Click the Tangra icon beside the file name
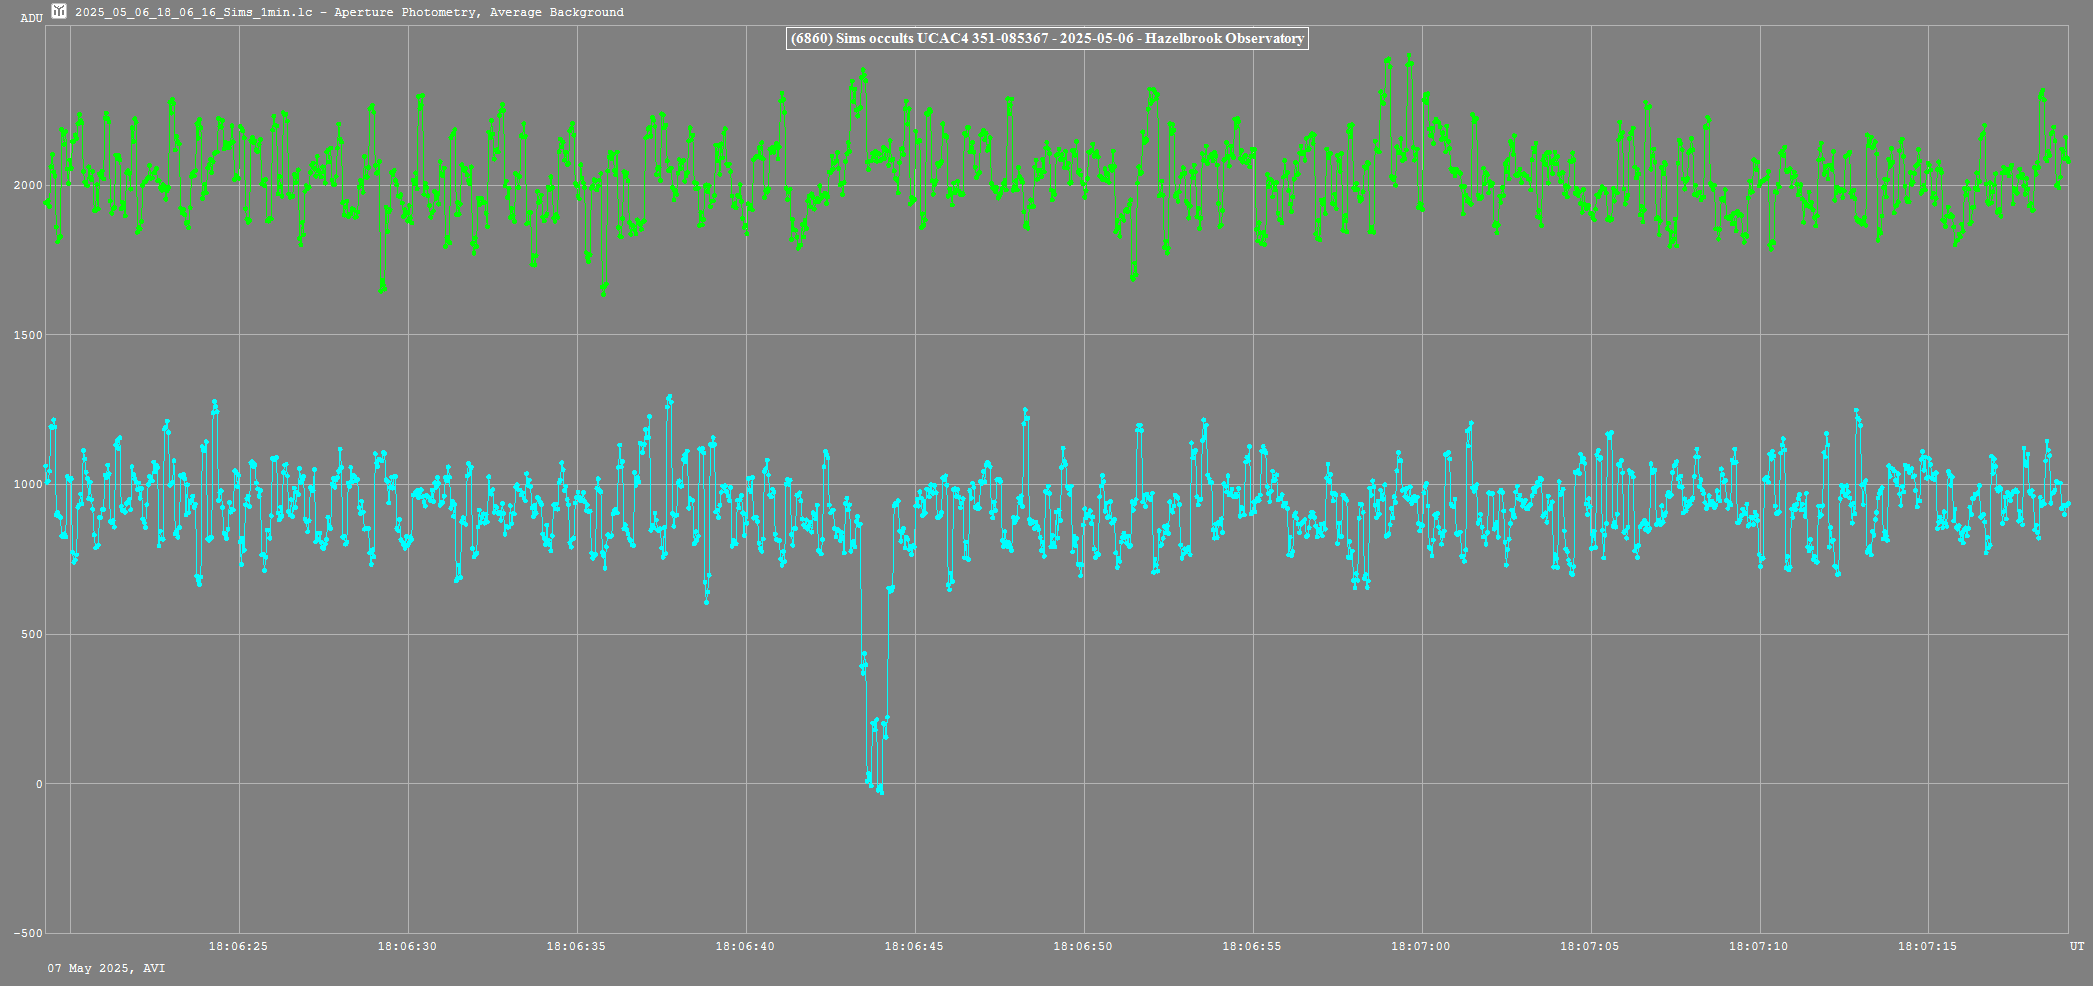2093x986 pixels. pos(59,12)
